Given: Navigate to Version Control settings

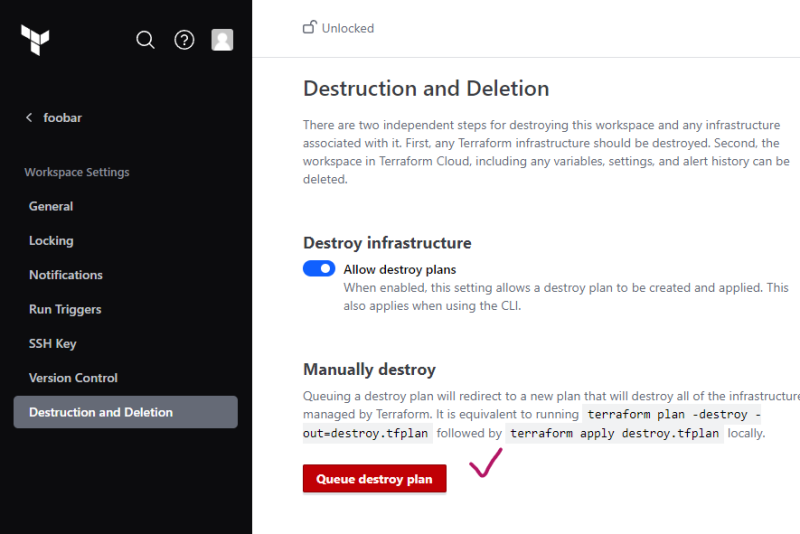Looking at the screenshot, I should click(x=73, y=378).
